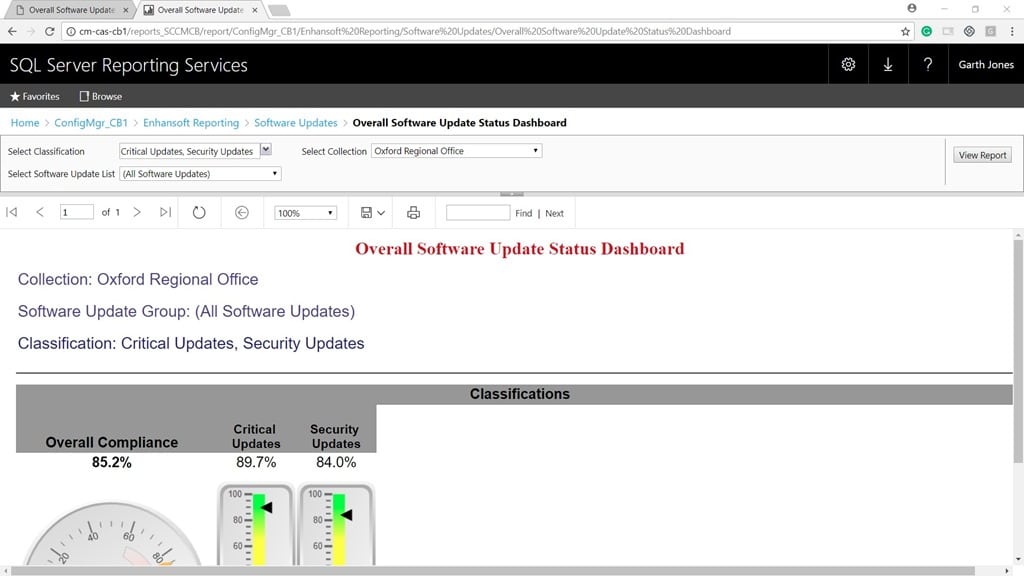1024x576 pixels.
Task: Open the Software Updates breadcrumb folder
Action: pyautogui.click(x=296, y=123)
